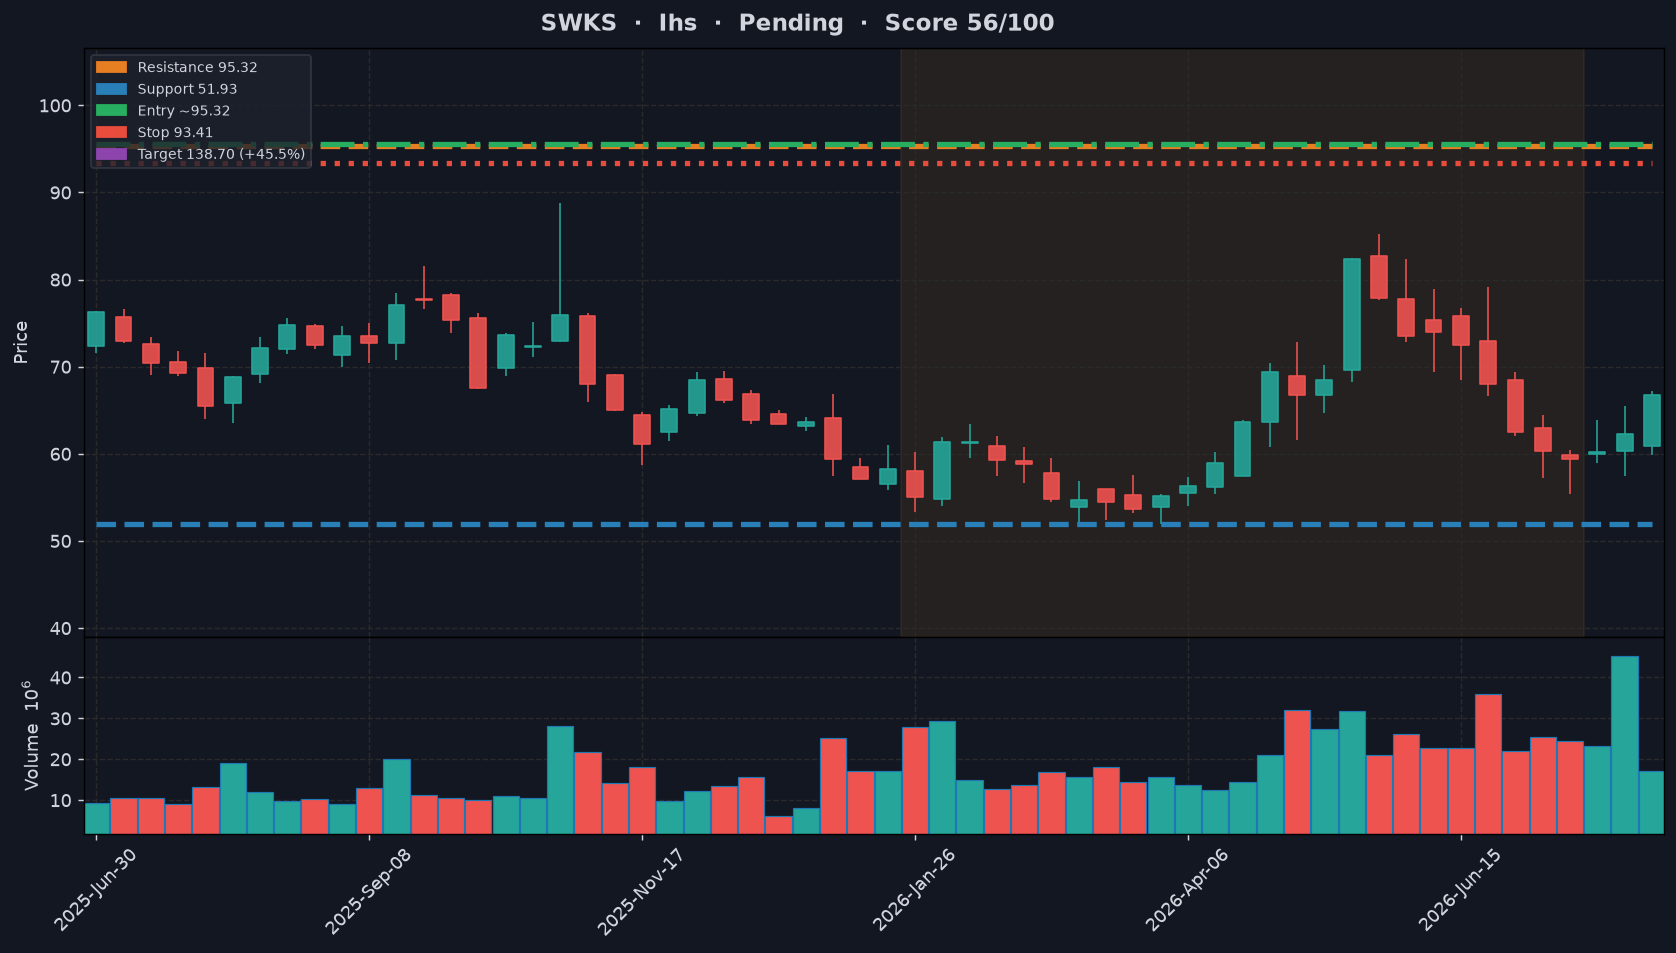The width and height of the screenshot is (1676, 953).
Task: Click the tall green candle reaching 82
Action: [1352, 314]
